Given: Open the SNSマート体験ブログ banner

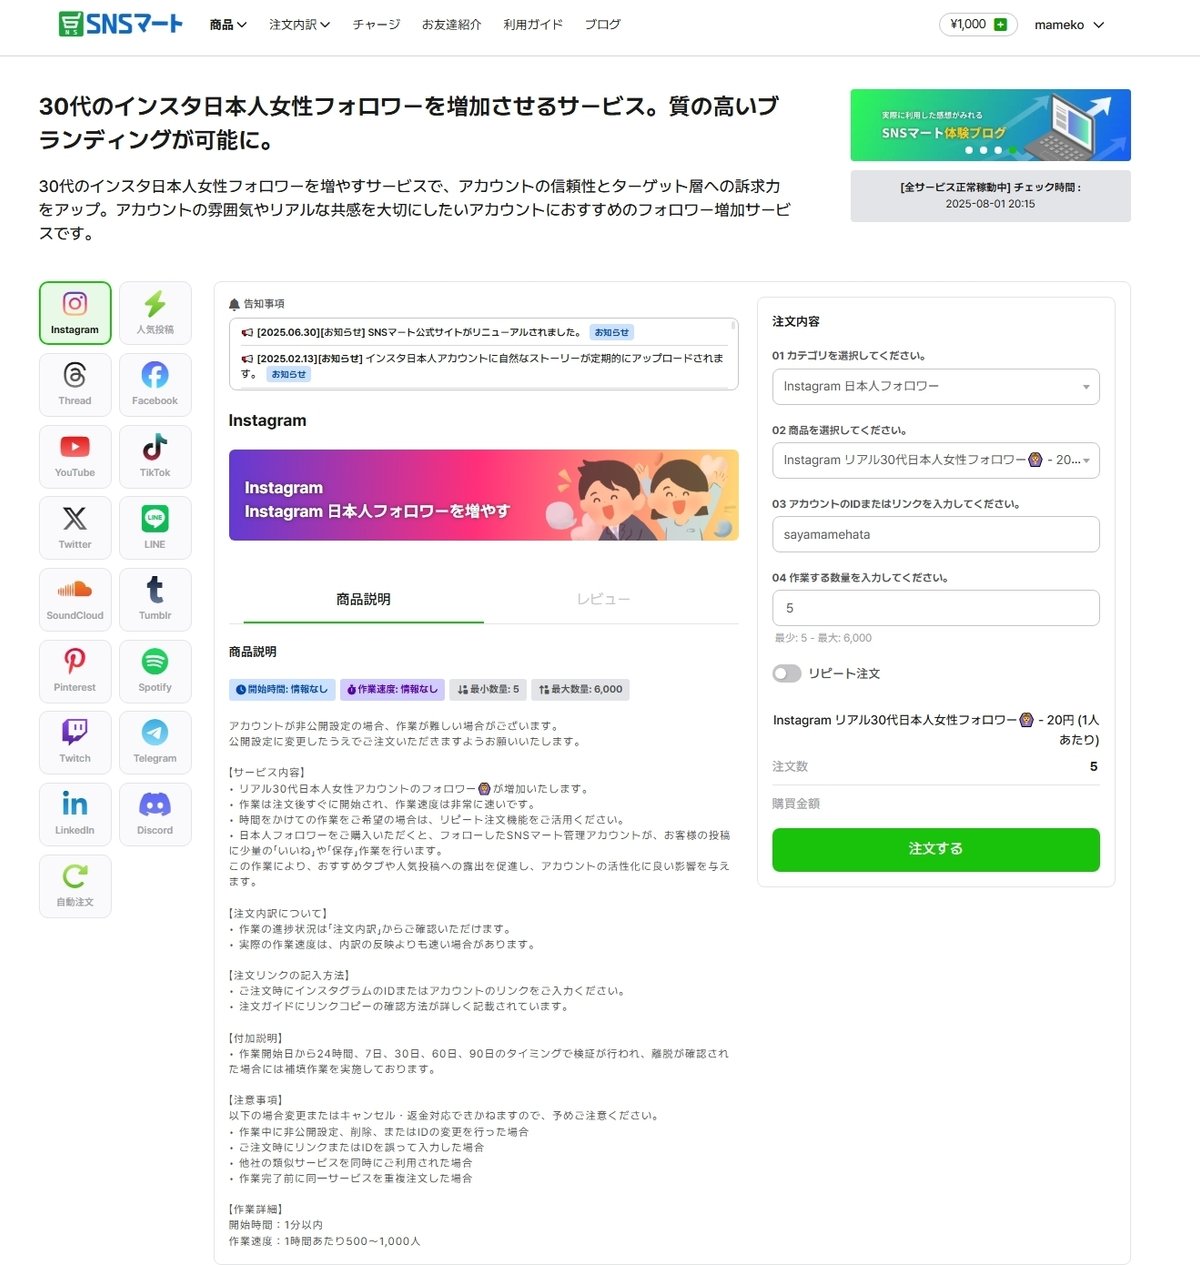Looking at the screenshot, I should [x=989, y=124].
